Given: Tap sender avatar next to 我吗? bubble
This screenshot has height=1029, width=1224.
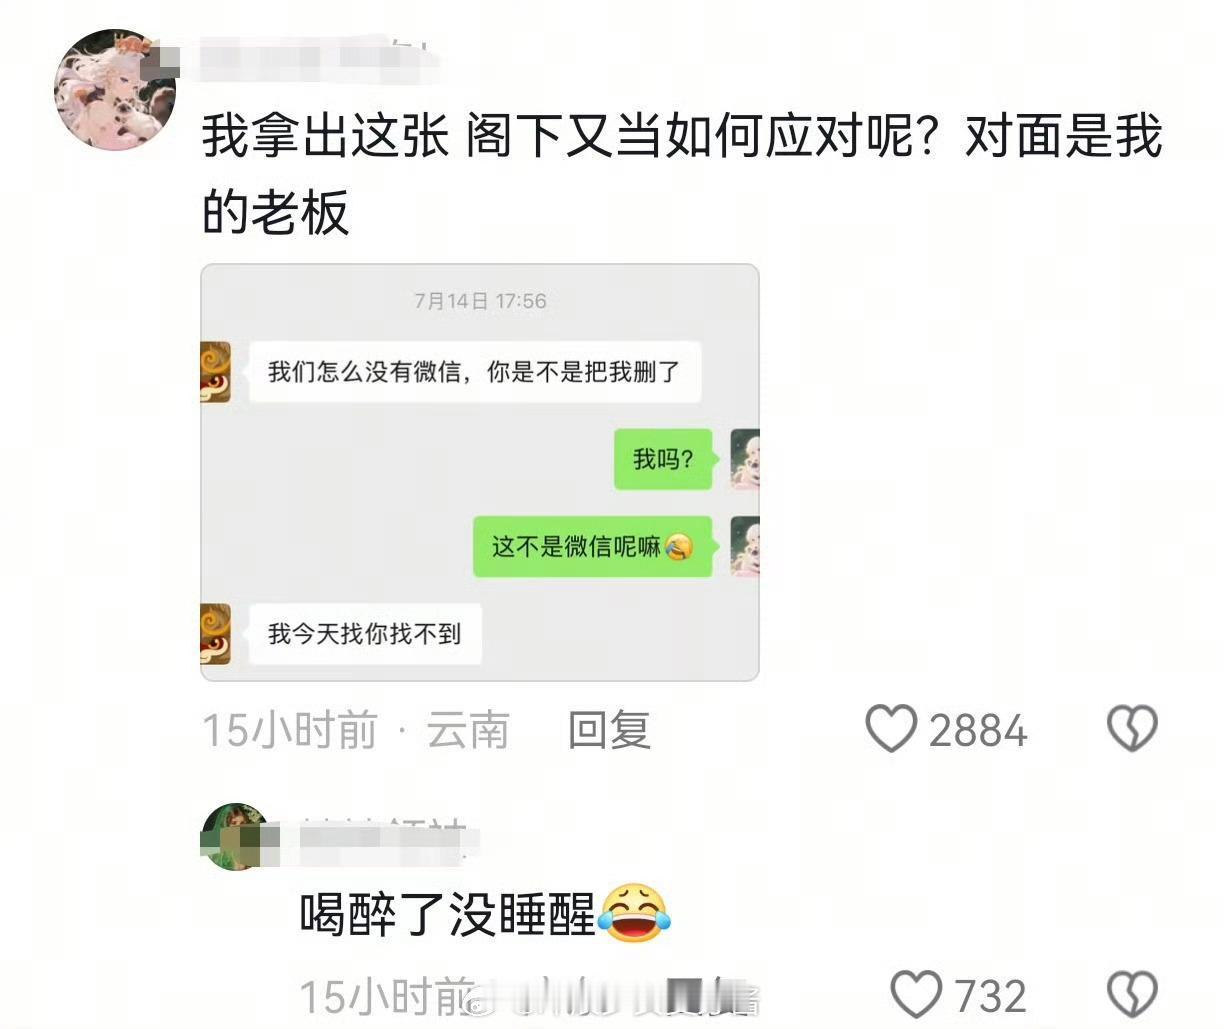Looking at the screenshot, I should click(x=745, y=459).
